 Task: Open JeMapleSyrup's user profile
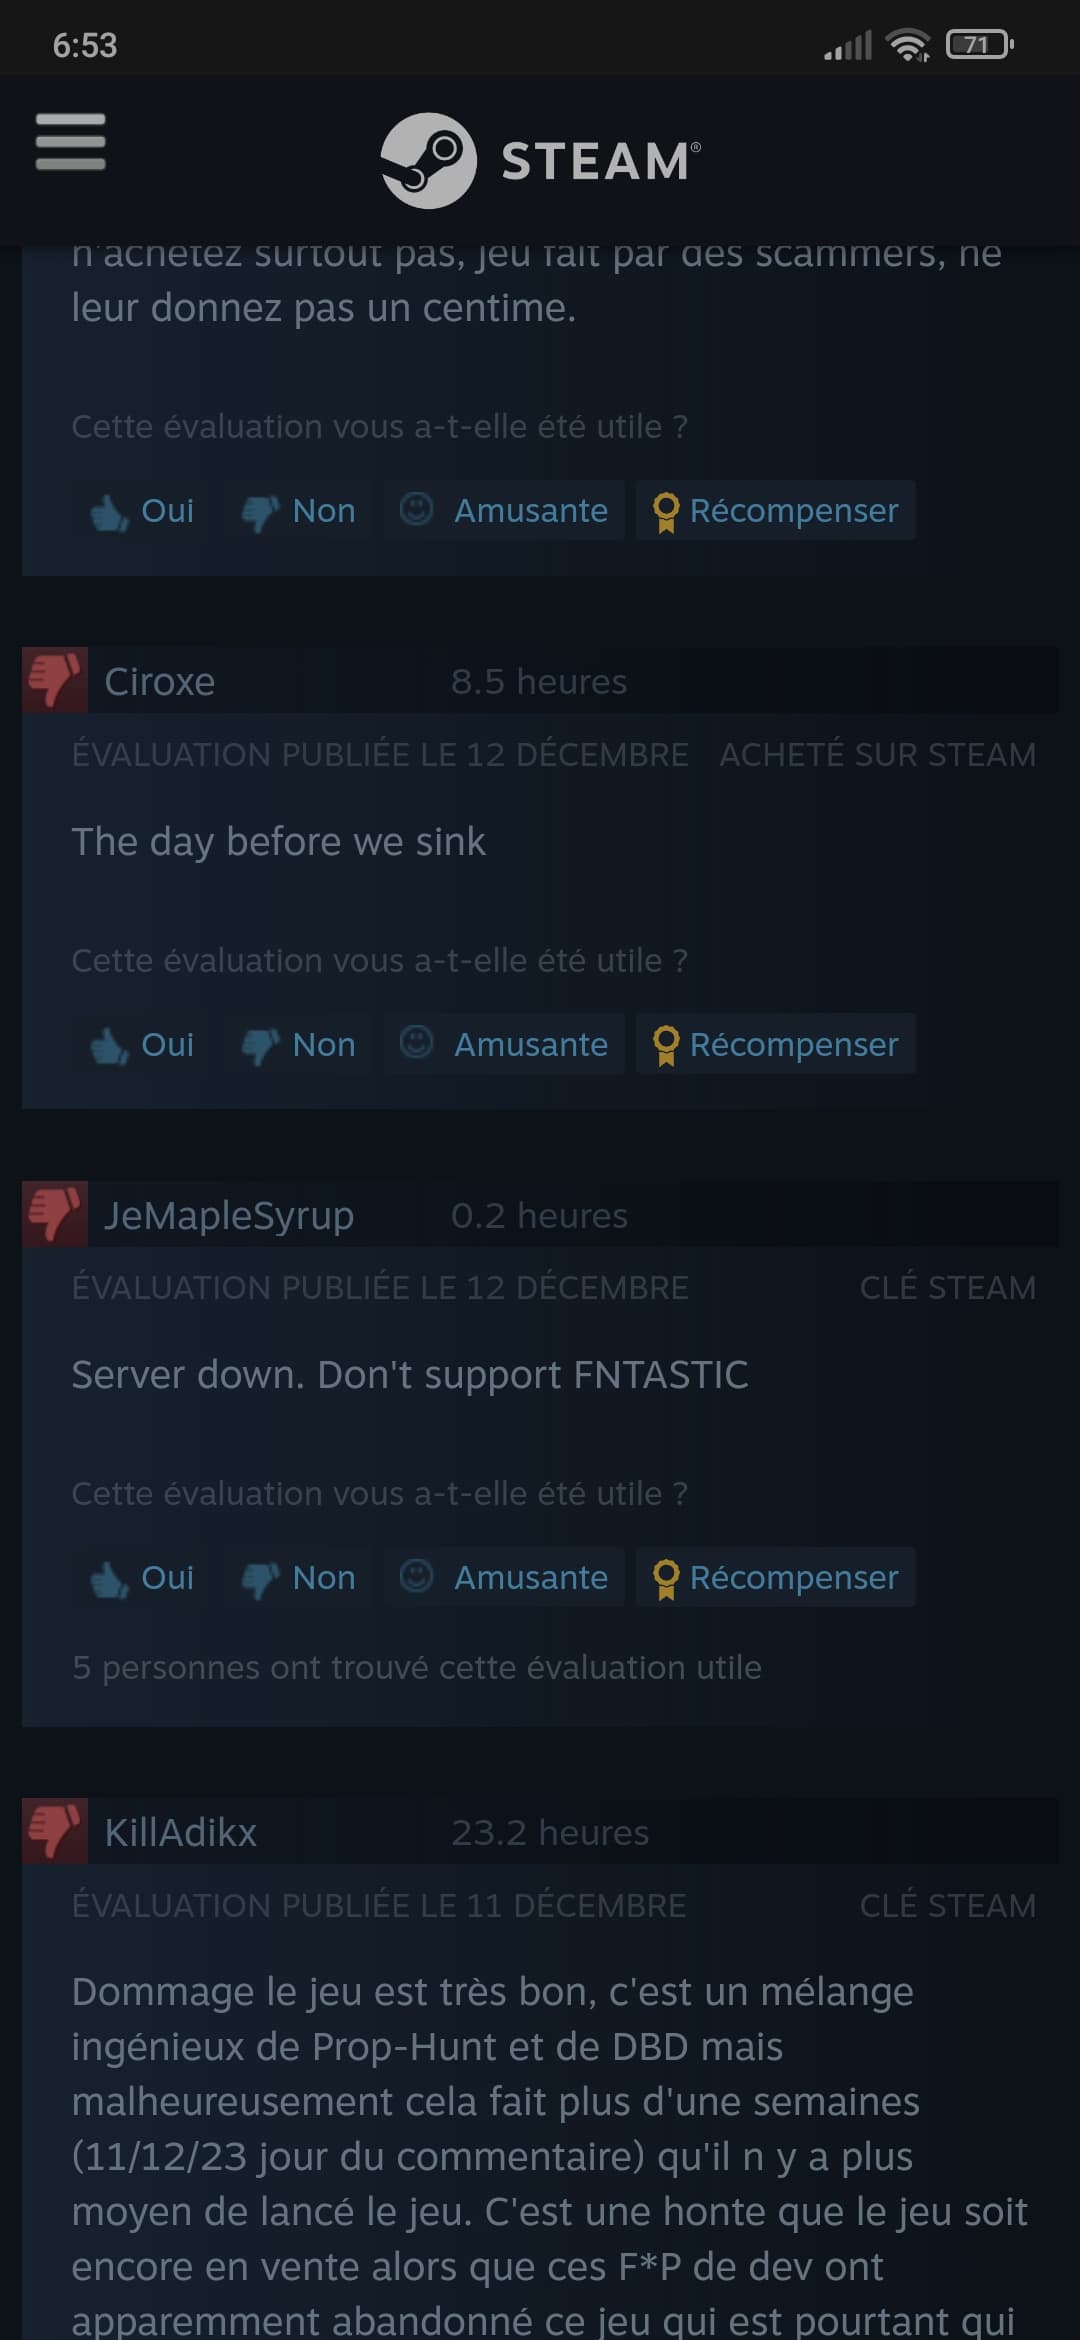point(229,1215)
